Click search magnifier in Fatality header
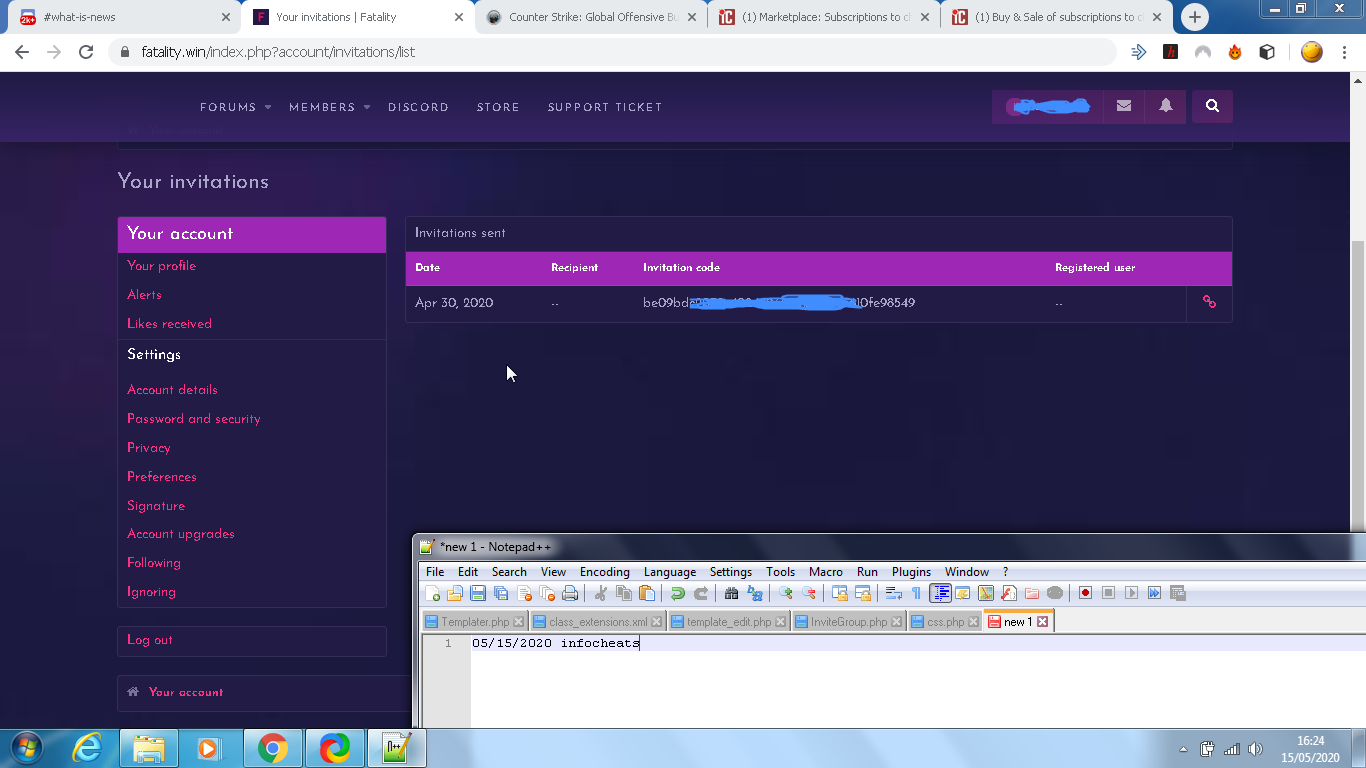1366x768 pixels. tap(1212, 106)
